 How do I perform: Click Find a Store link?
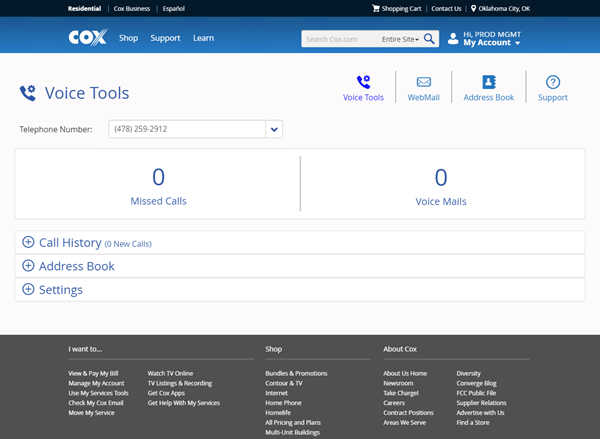coord(473,423)
